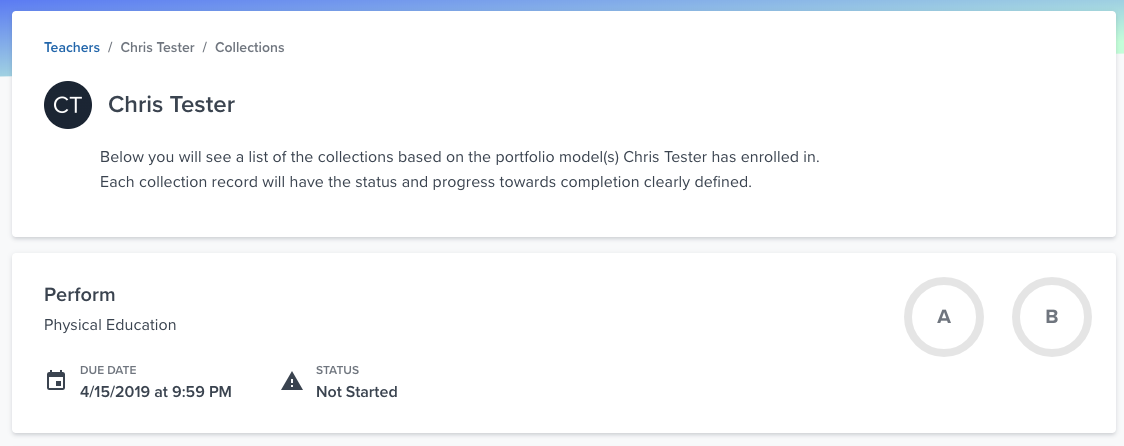
Task: Click the 'Each collection record' description line
Action: 425,182
